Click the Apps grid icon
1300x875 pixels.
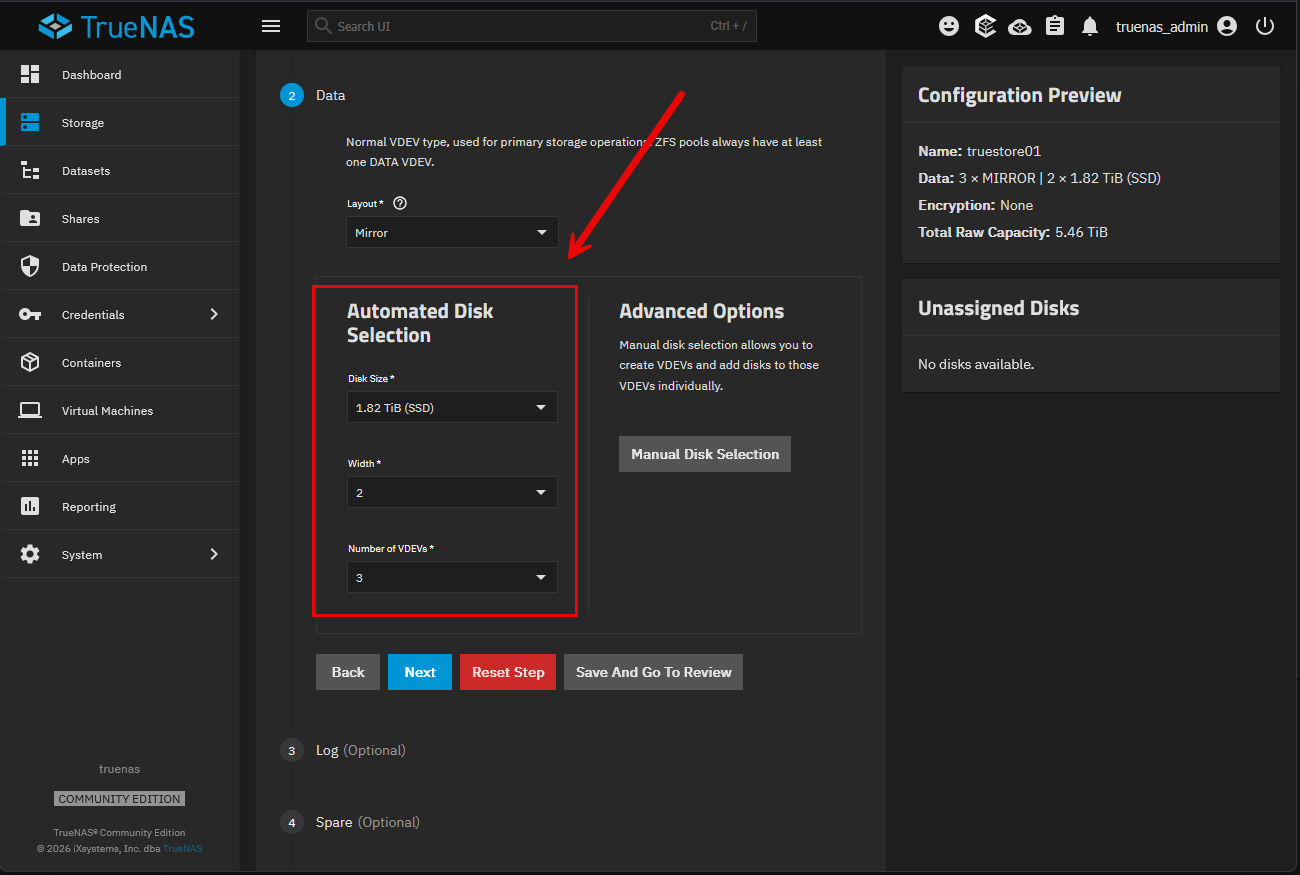pyautogui.click(x=30, y=458)
